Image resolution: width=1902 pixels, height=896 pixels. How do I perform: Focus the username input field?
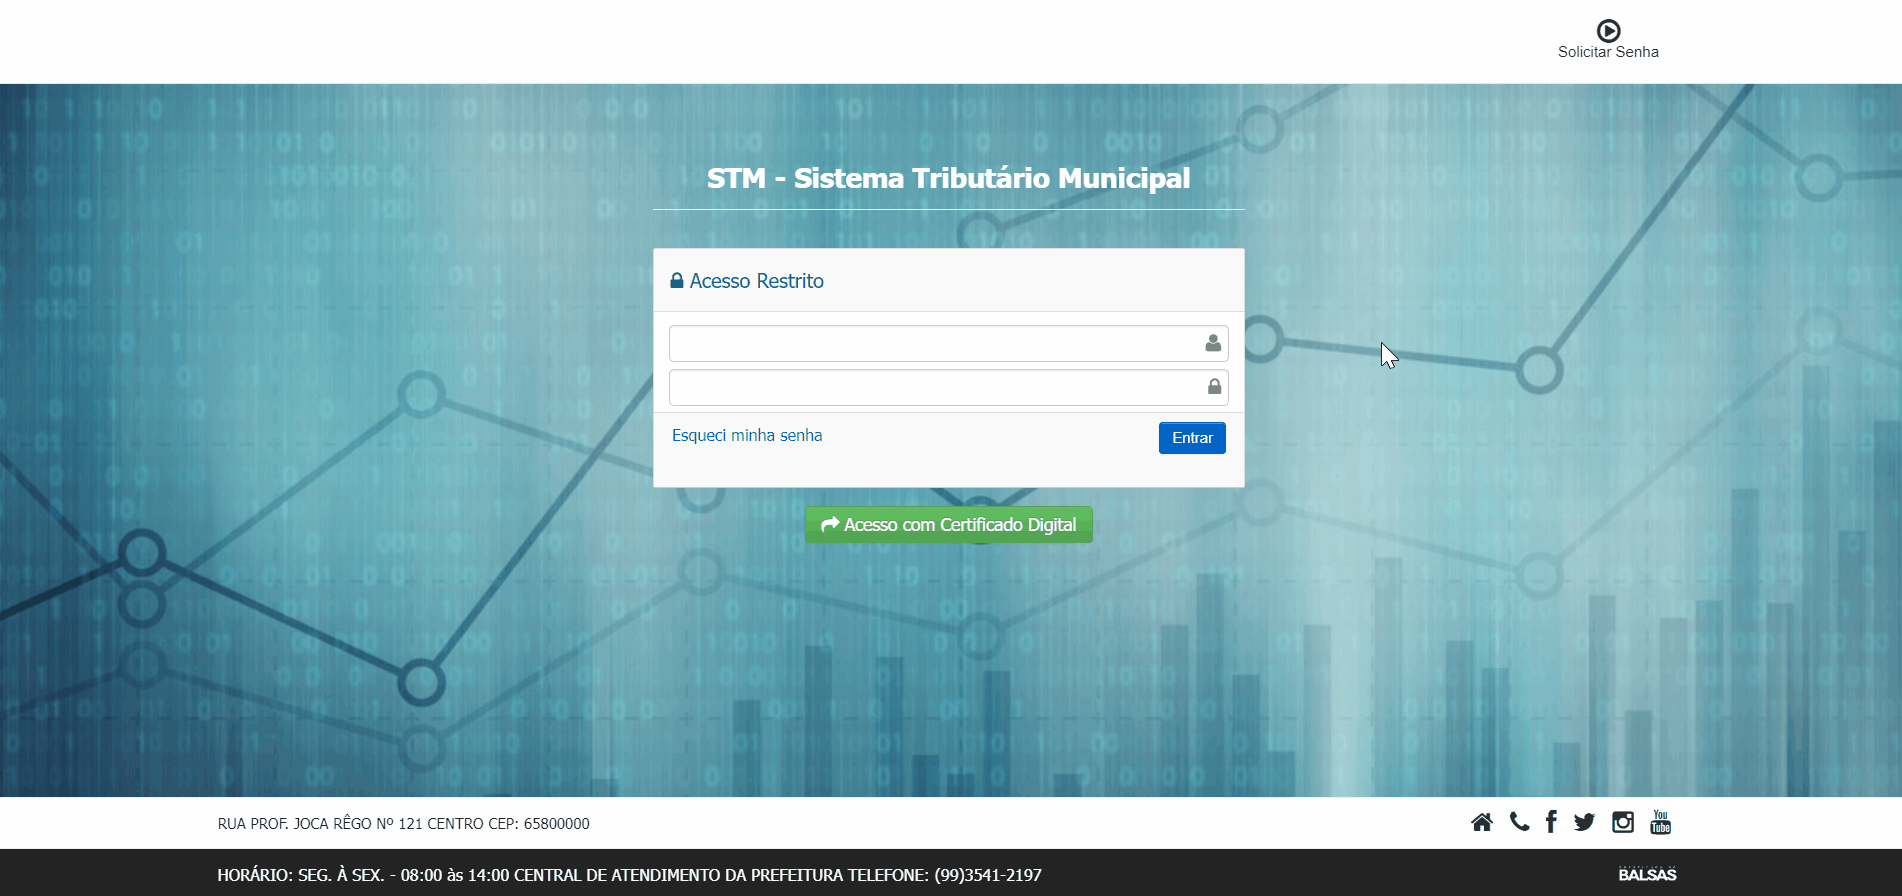(x=948, y=343)
